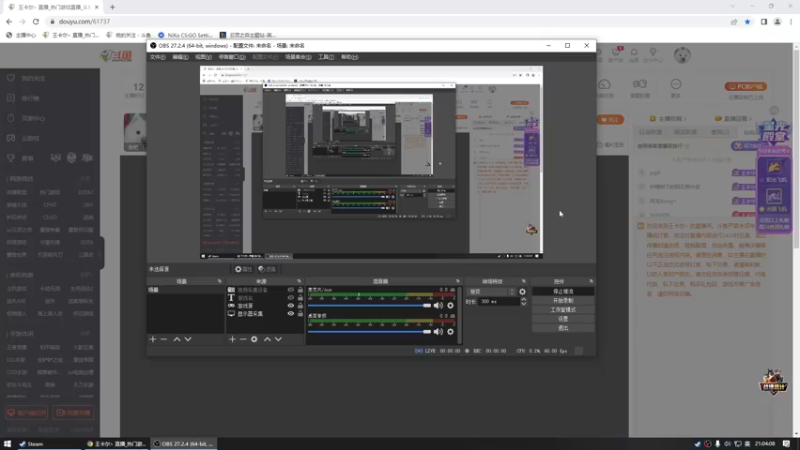Open desktop audio settings gear
This screenshot has height=450, width=800.
pyautogui.click(x=450, y=332)
